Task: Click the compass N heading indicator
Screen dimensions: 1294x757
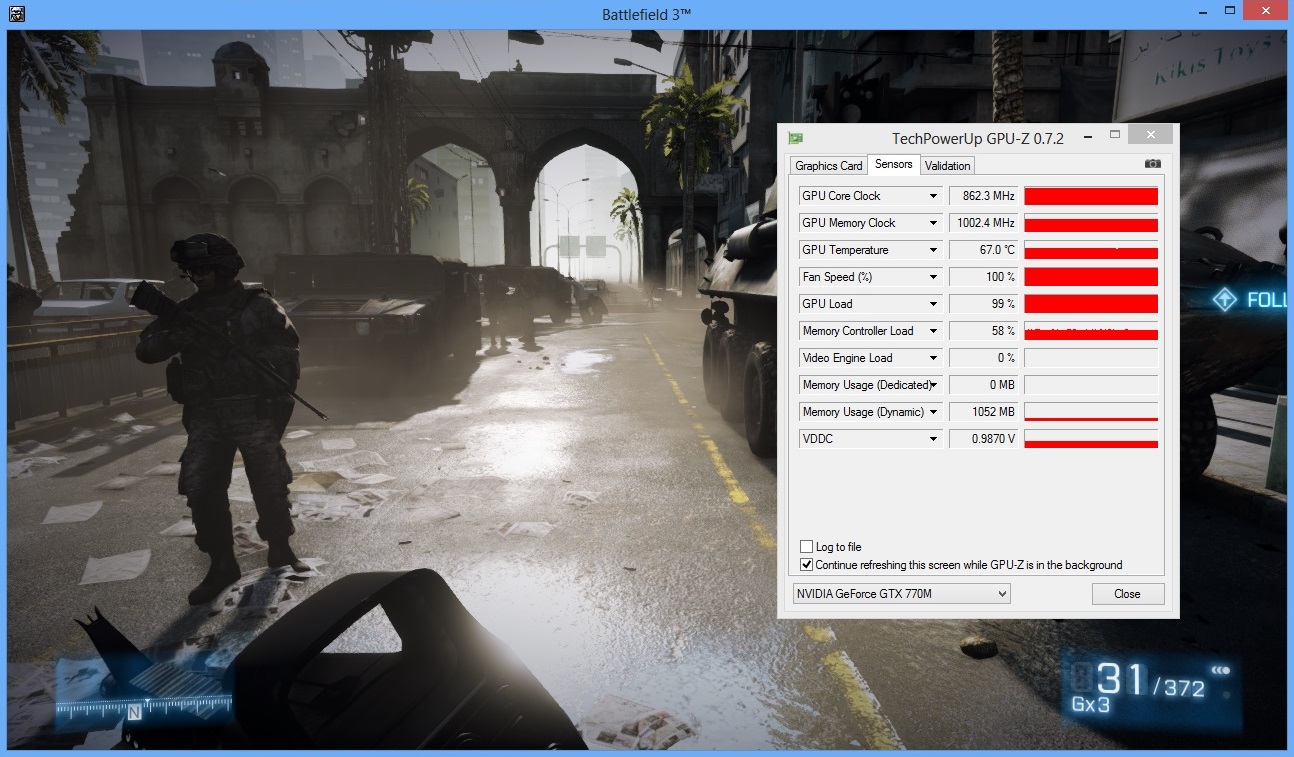Action: pyautogui.click(x=133, y=713)
